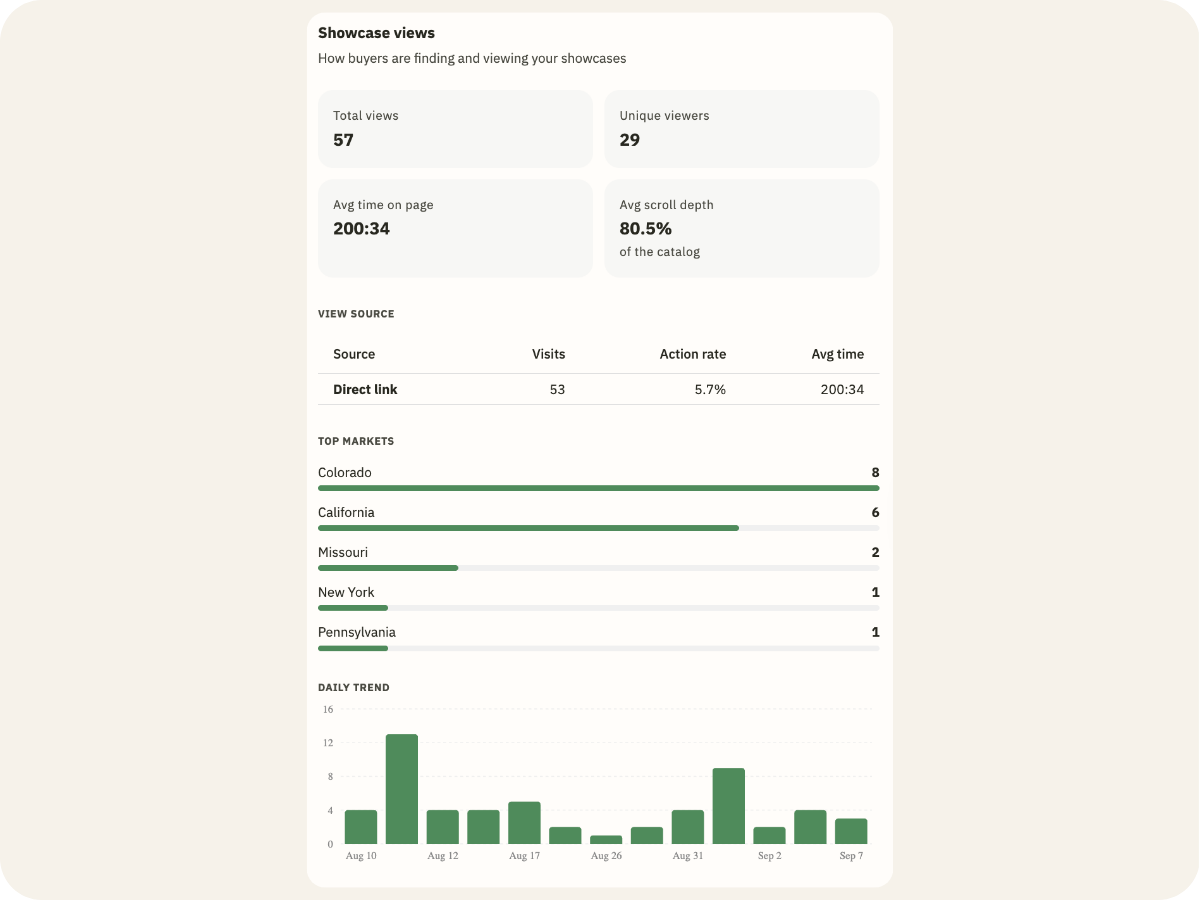
Task: Click the New York market bar
Action: (599, 608)
